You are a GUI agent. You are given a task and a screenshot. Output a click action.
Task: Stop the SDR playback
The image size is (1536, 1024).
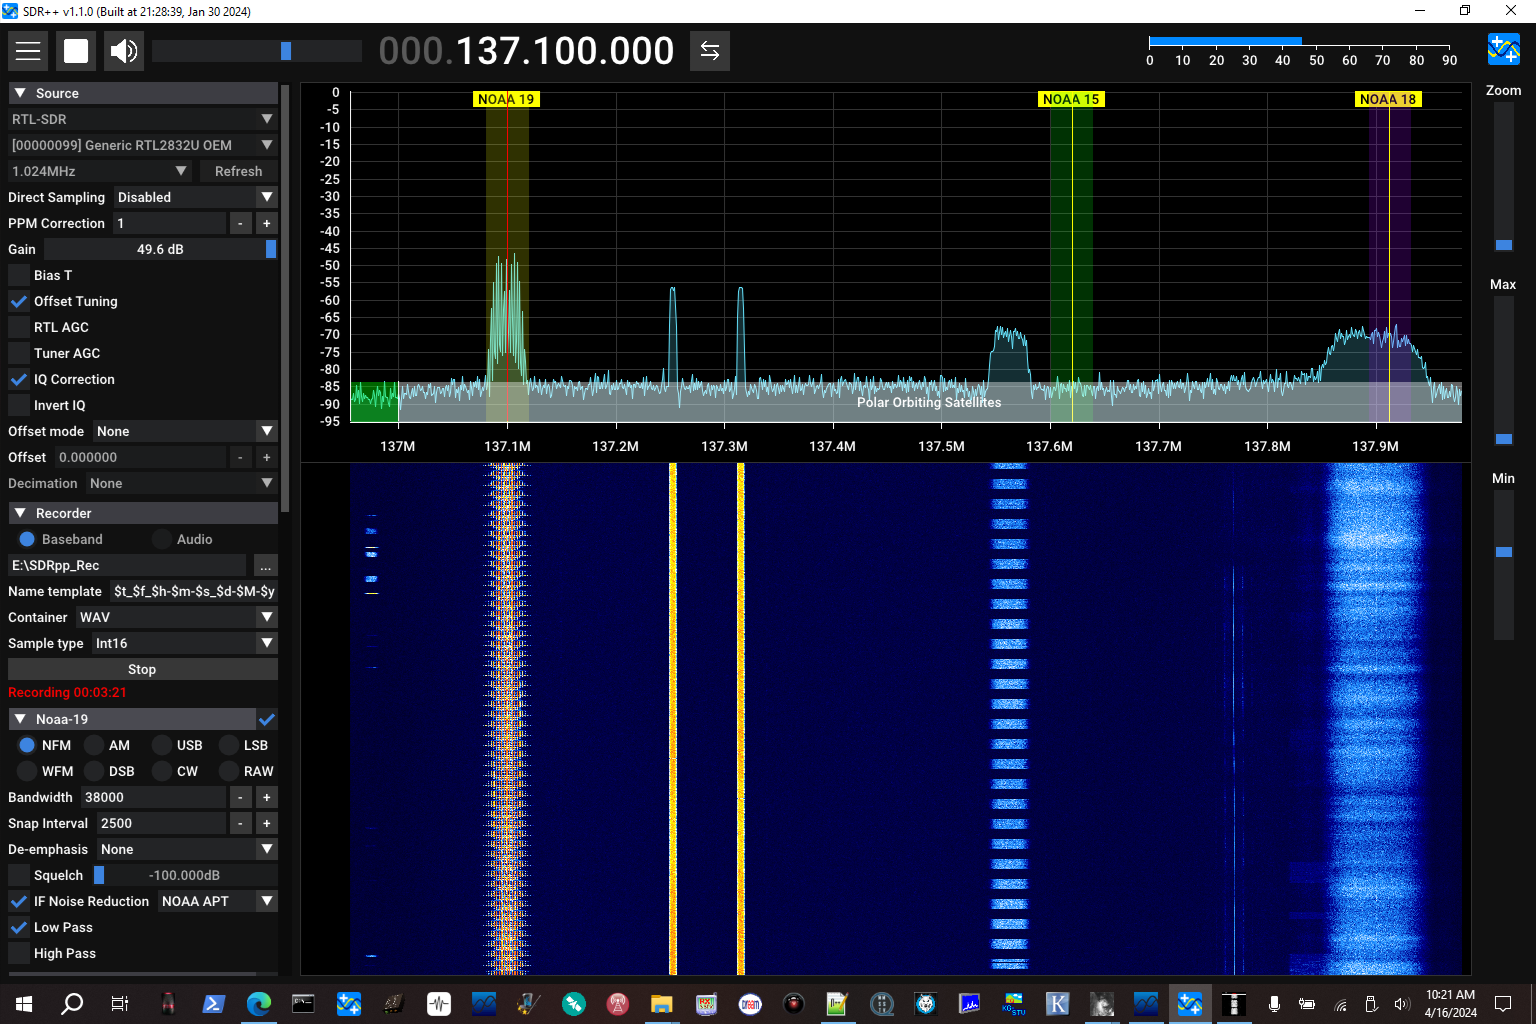[x=76, y=51]
